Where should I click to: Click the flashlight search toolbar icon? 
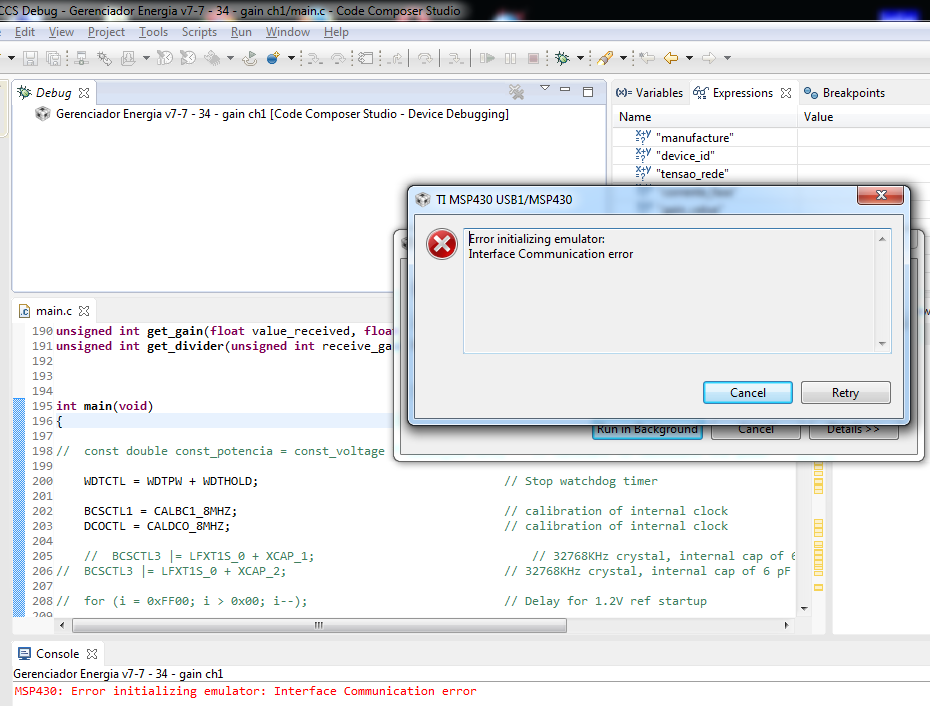point(605,58)
